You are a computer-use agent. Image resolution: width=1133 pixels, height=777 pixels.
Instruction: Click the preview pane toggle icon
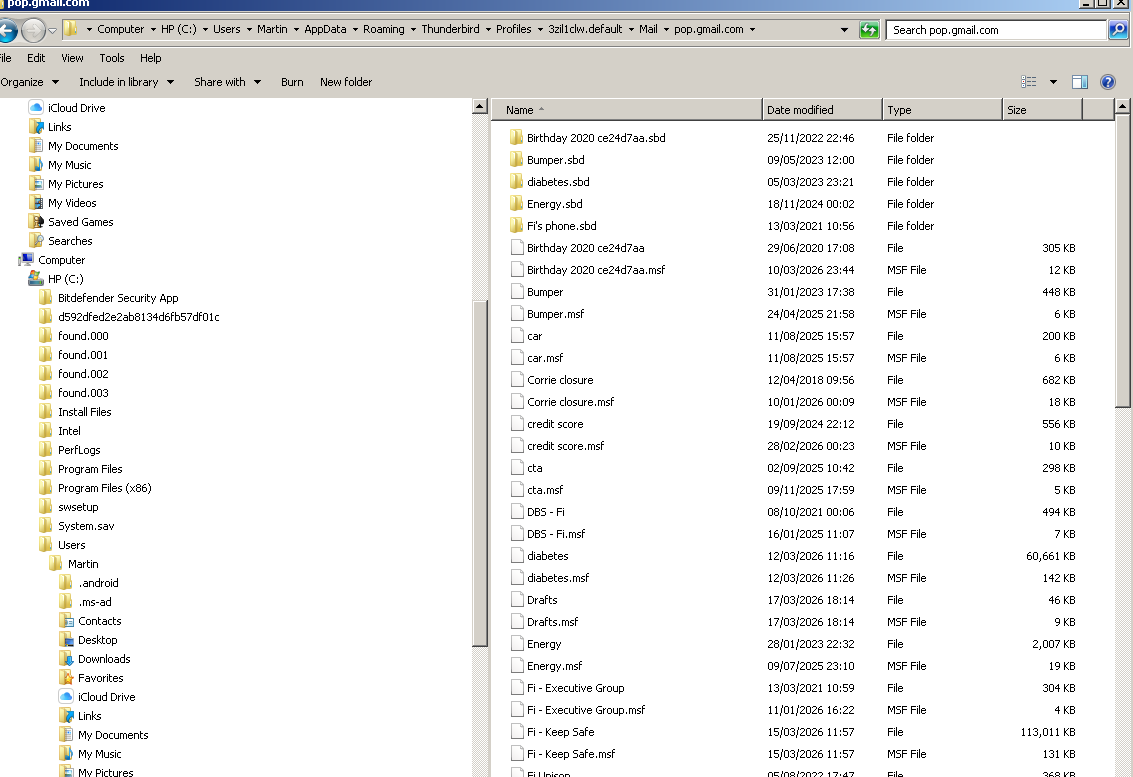[1080, 82]
